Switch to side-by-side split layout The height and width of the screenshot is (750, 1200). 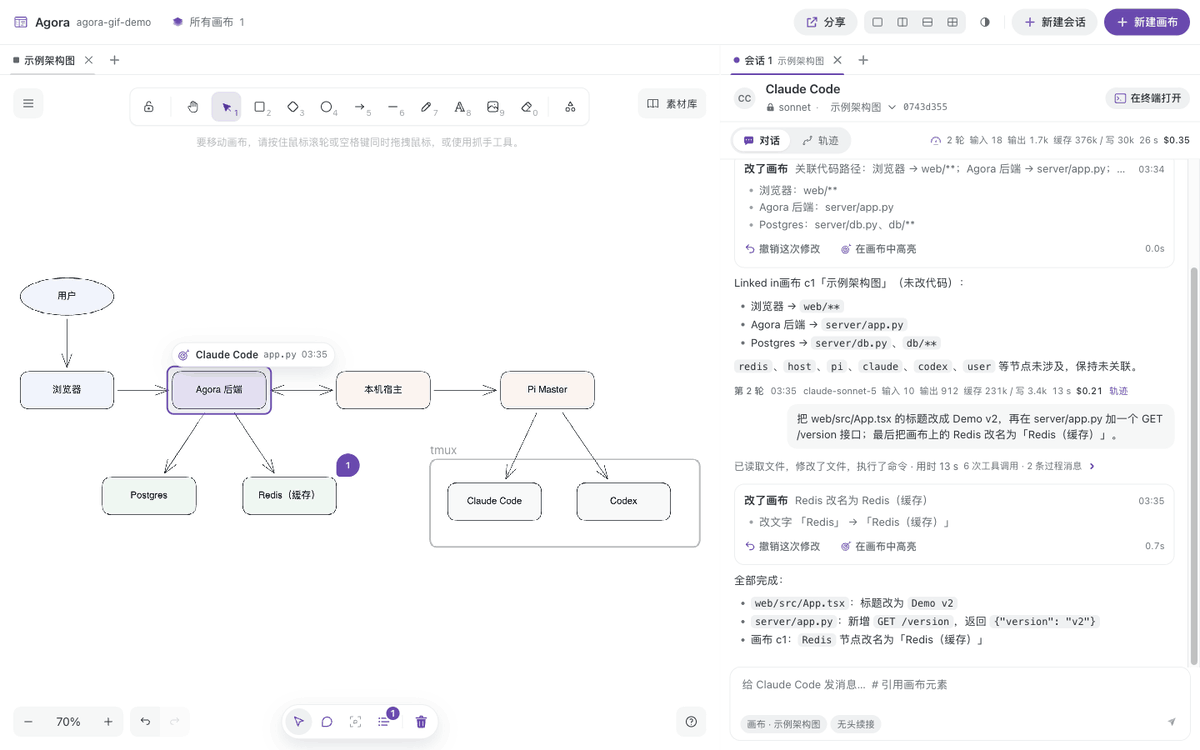(x=903, y=22)
